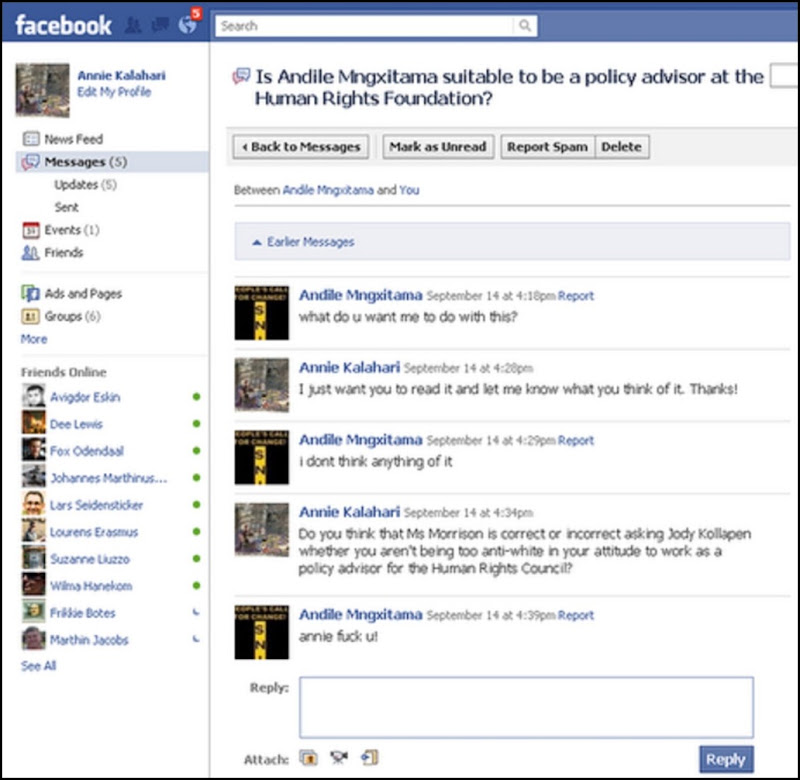Image resolution: width=800 pixels, height=780 pixels.
Task: Attach a link using the link icon
Action: pos(369,758)
